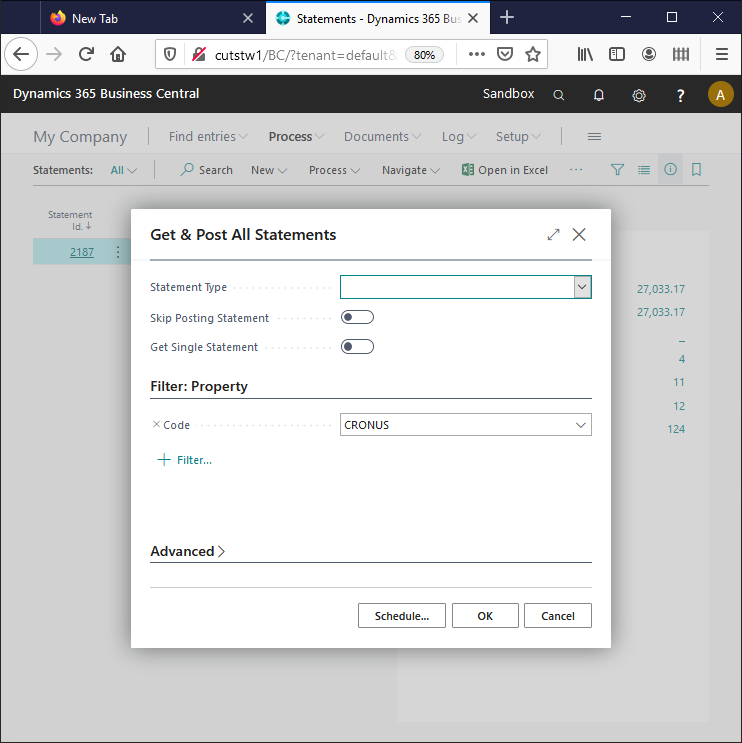
Task: Toggle Skip Posting Statement switch
Action: (357, 317)
